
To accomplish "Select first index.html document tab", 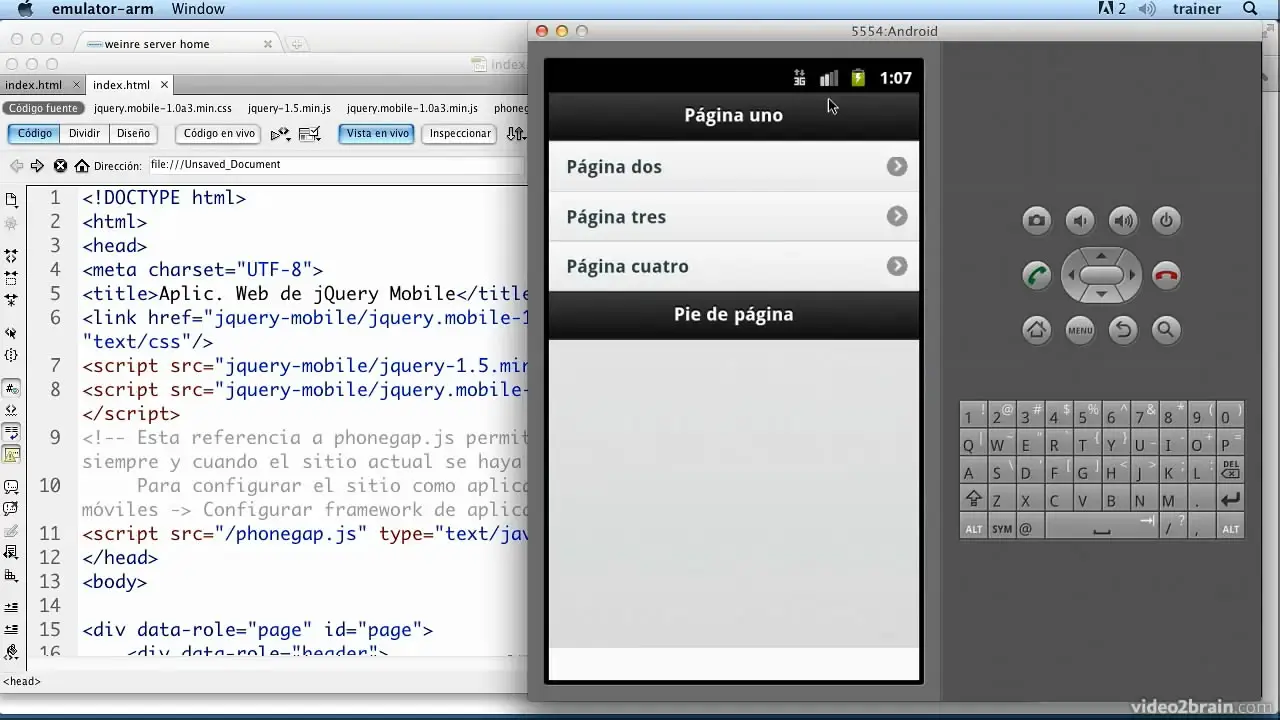I will pyautogui.click(x=34, y=85).
